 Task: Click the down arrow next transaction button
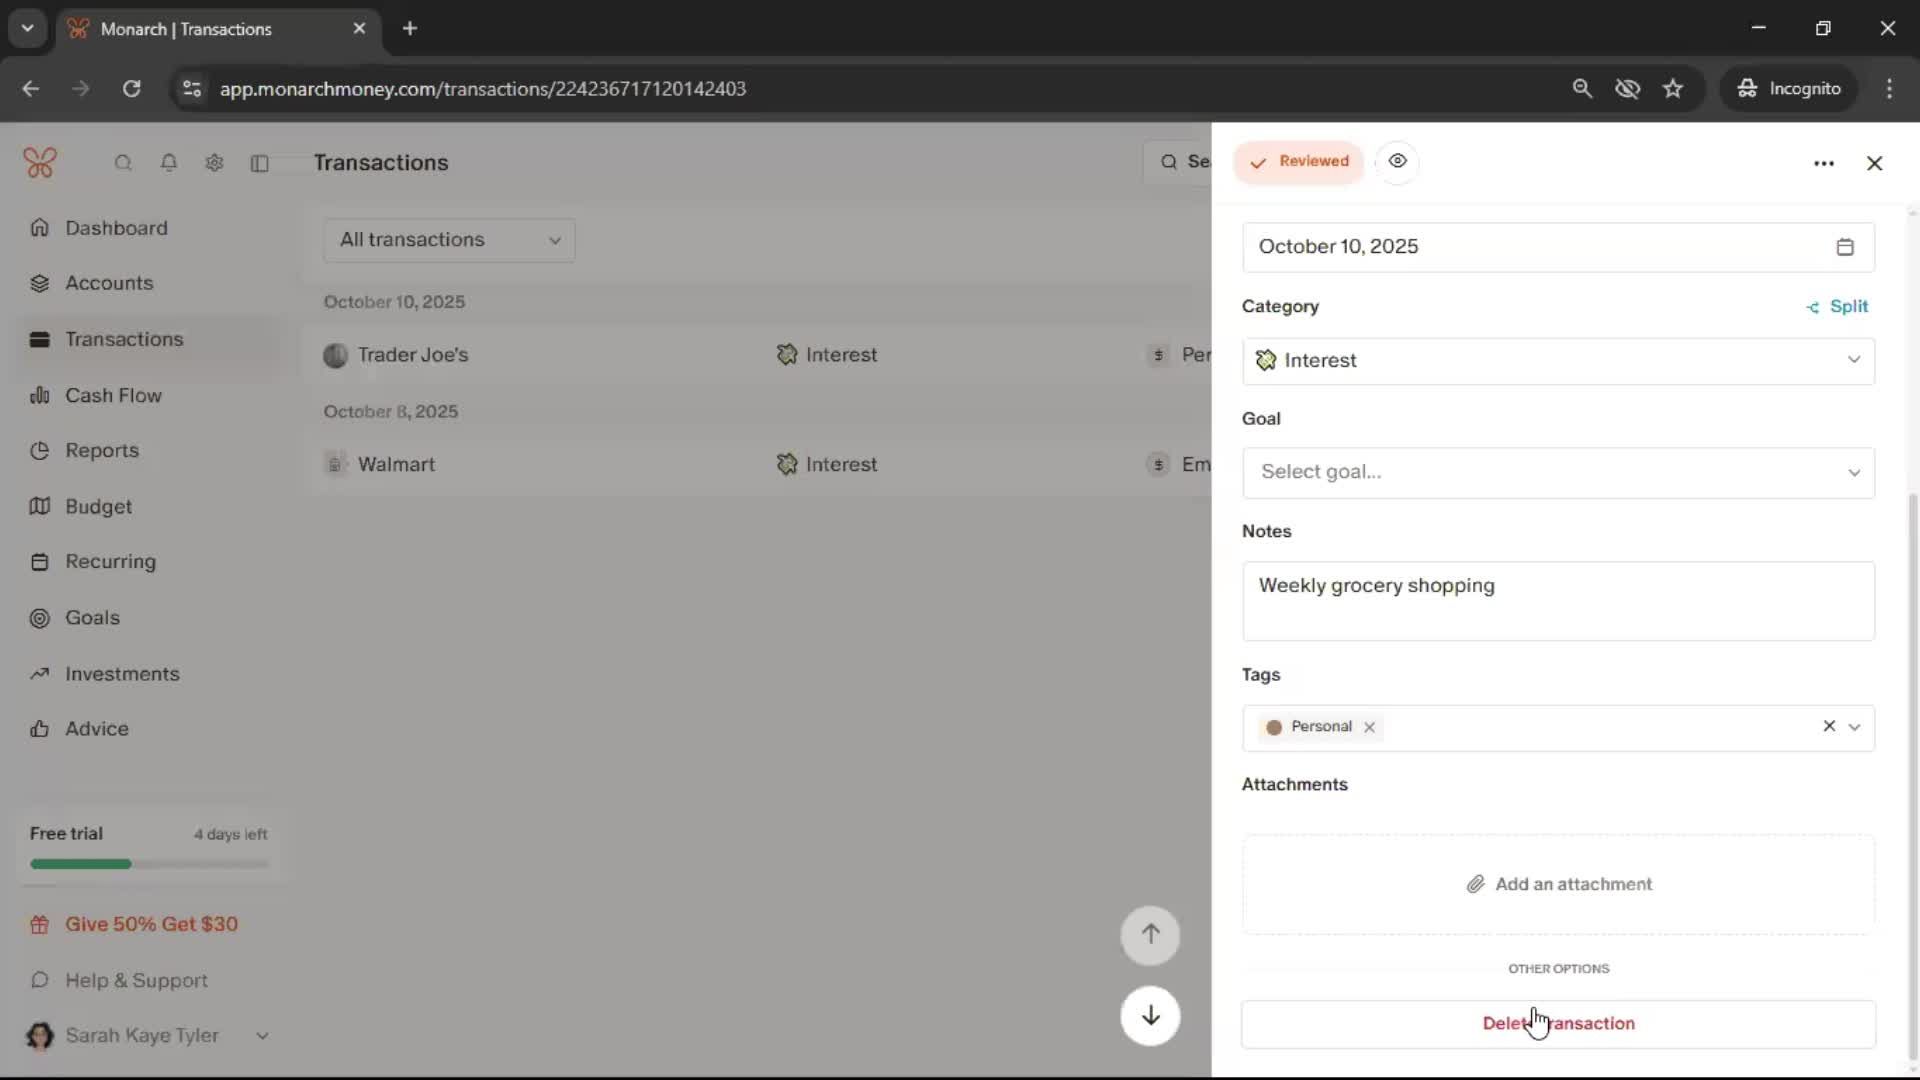(1150, 1016)
